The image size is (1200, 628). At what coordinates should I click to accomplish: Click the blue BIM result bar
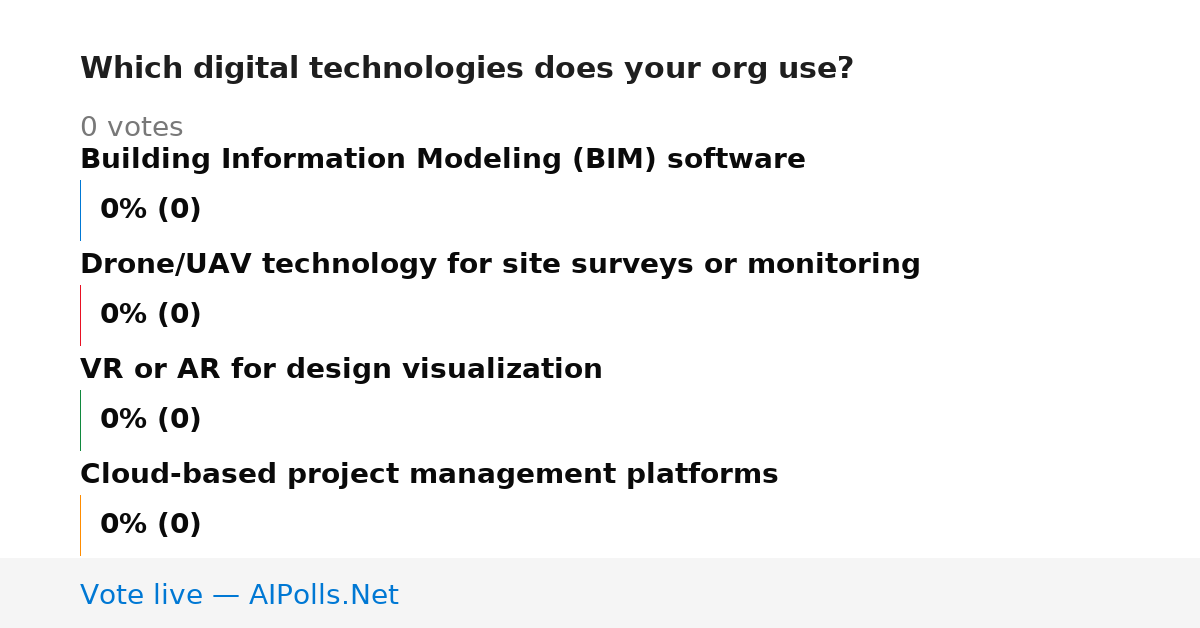coord(80,210)
